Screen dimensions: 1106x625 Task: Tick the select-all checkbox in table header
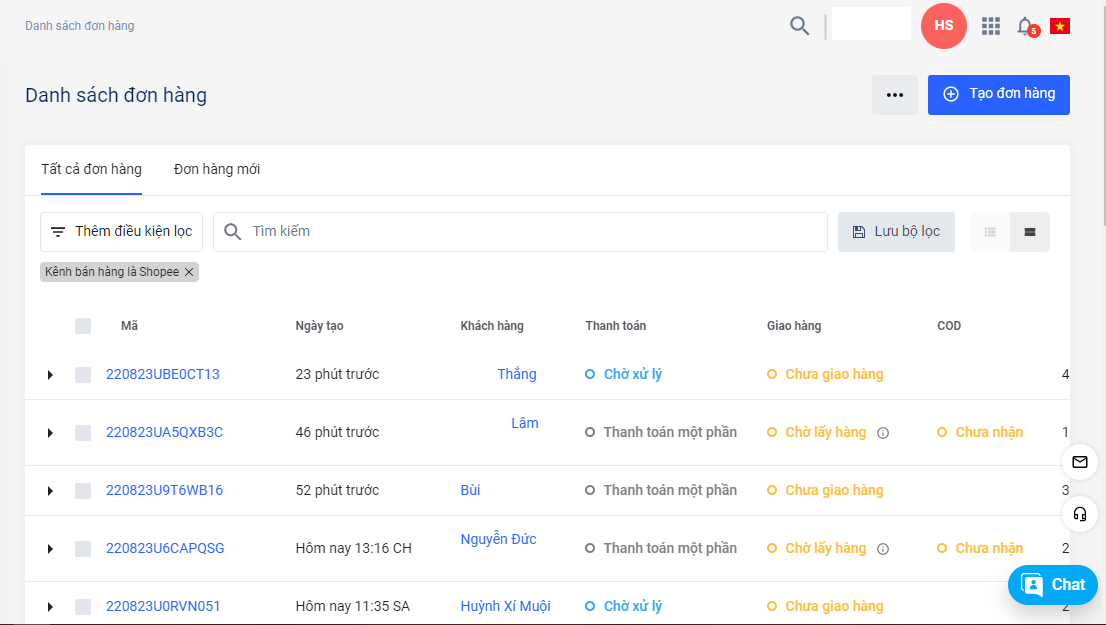tap(83, 326)
